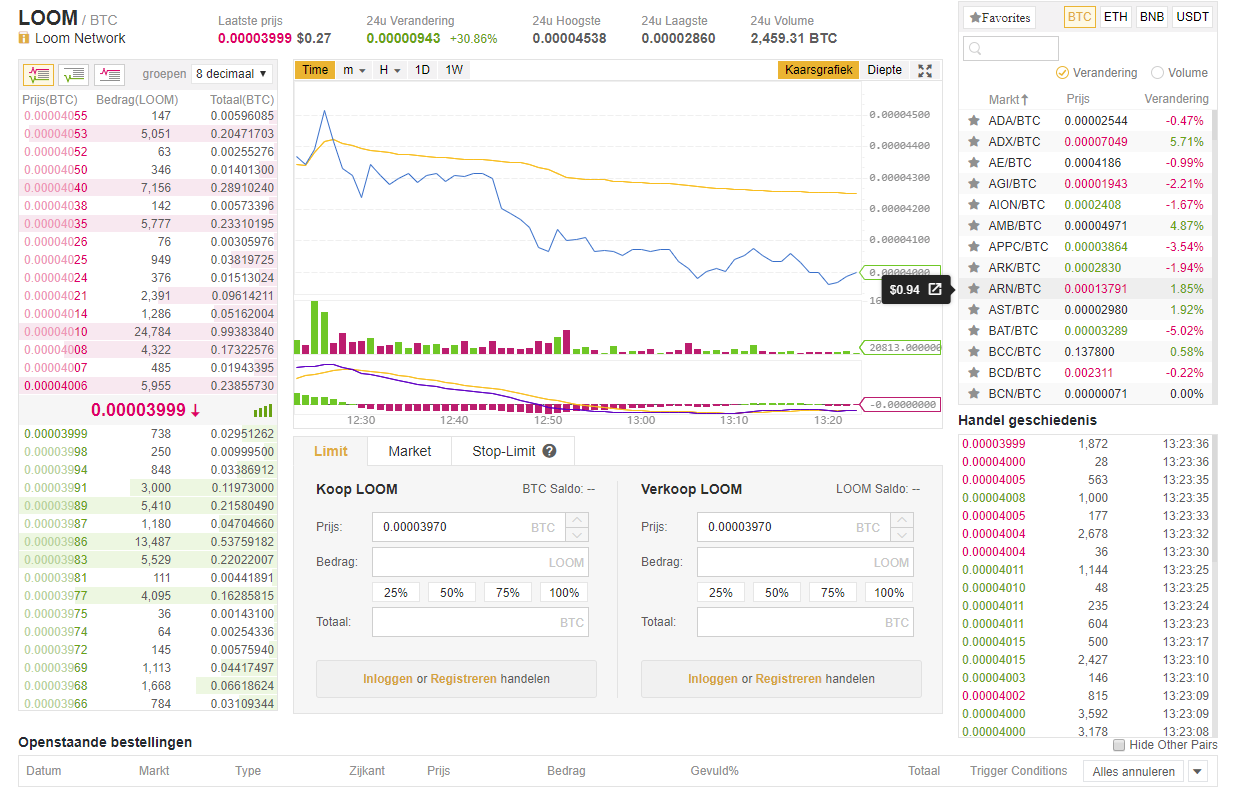Sort market list by Verandering column header
The image size is (1233, 799).
pyautogui.click(x=1176, y=99)
